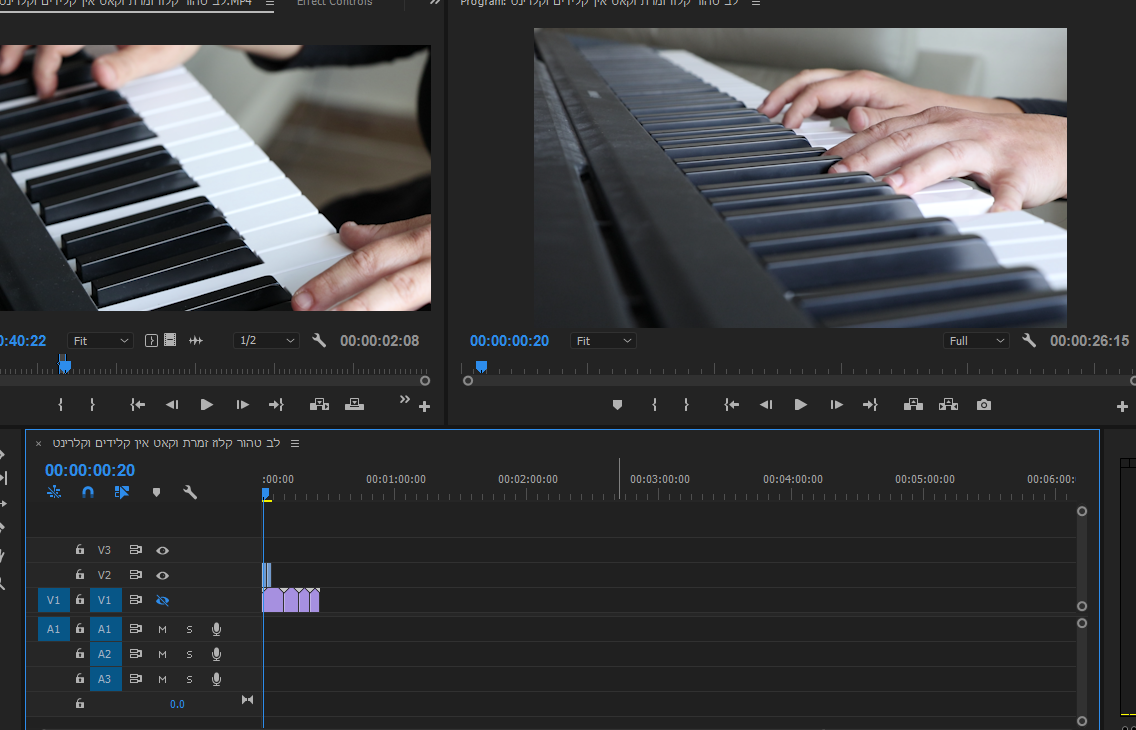The width and height of the screenshot is (1136, 730).
Task: Click Source monitor playhead marker
Action: click(x=64, y=364)
